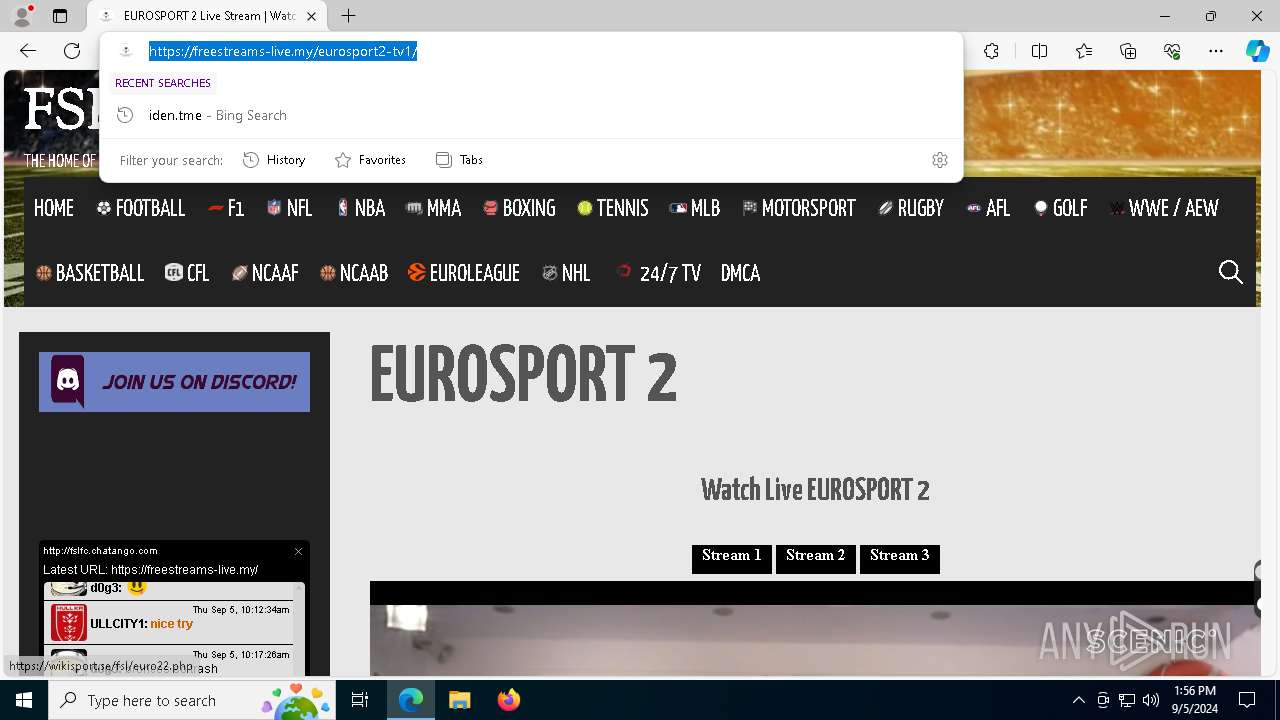Image resolution: width=1280 pixels, height=720 pixels.
Task: Show hidden system tray icons
Action: point(1078,700)
